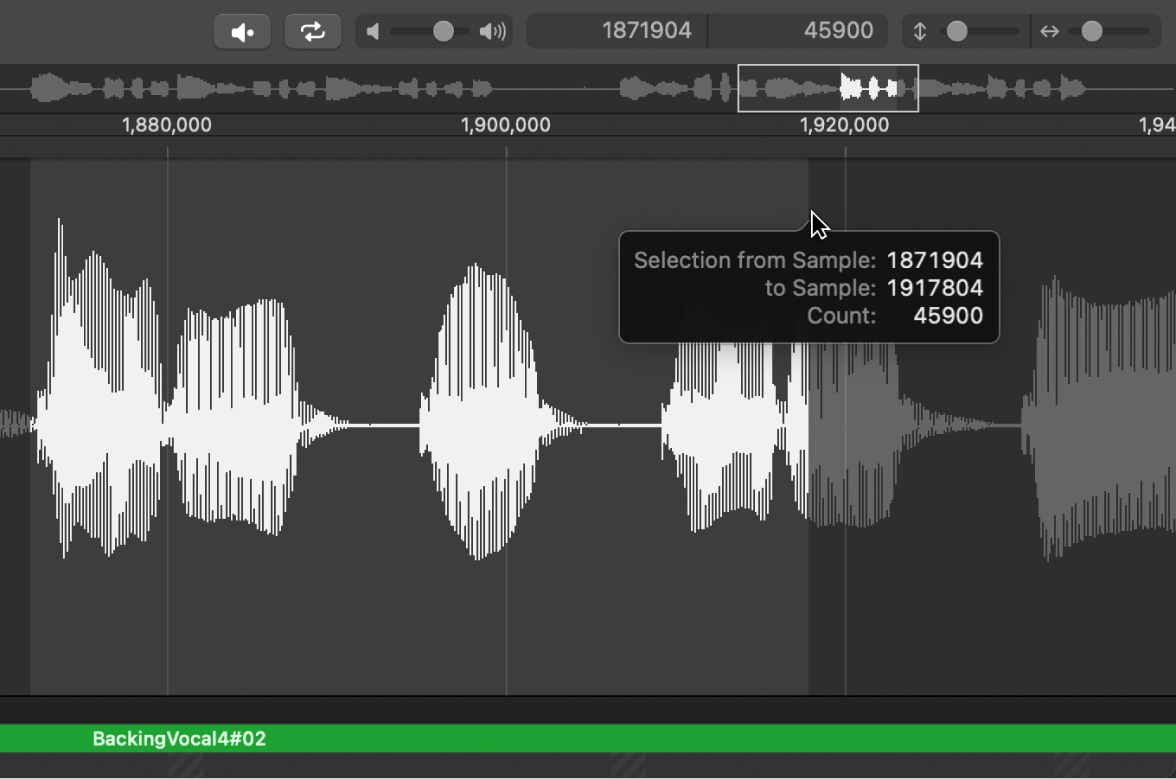The width and height of the screenshot is (1176, 779).
Task: Click the right loud-speaker icon beside the volume slider
Action: [494, 30]
